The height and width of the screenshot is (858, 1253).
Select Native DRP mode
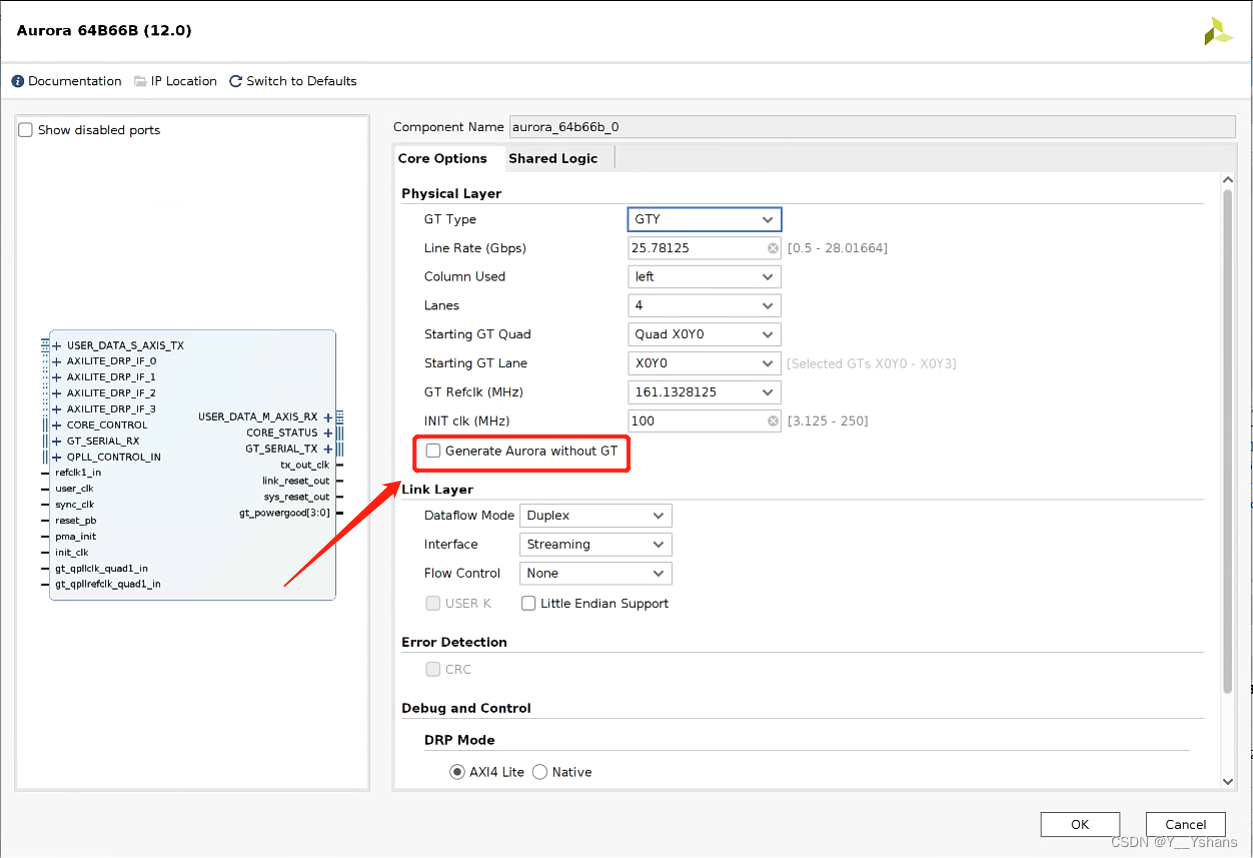(540, 772)
